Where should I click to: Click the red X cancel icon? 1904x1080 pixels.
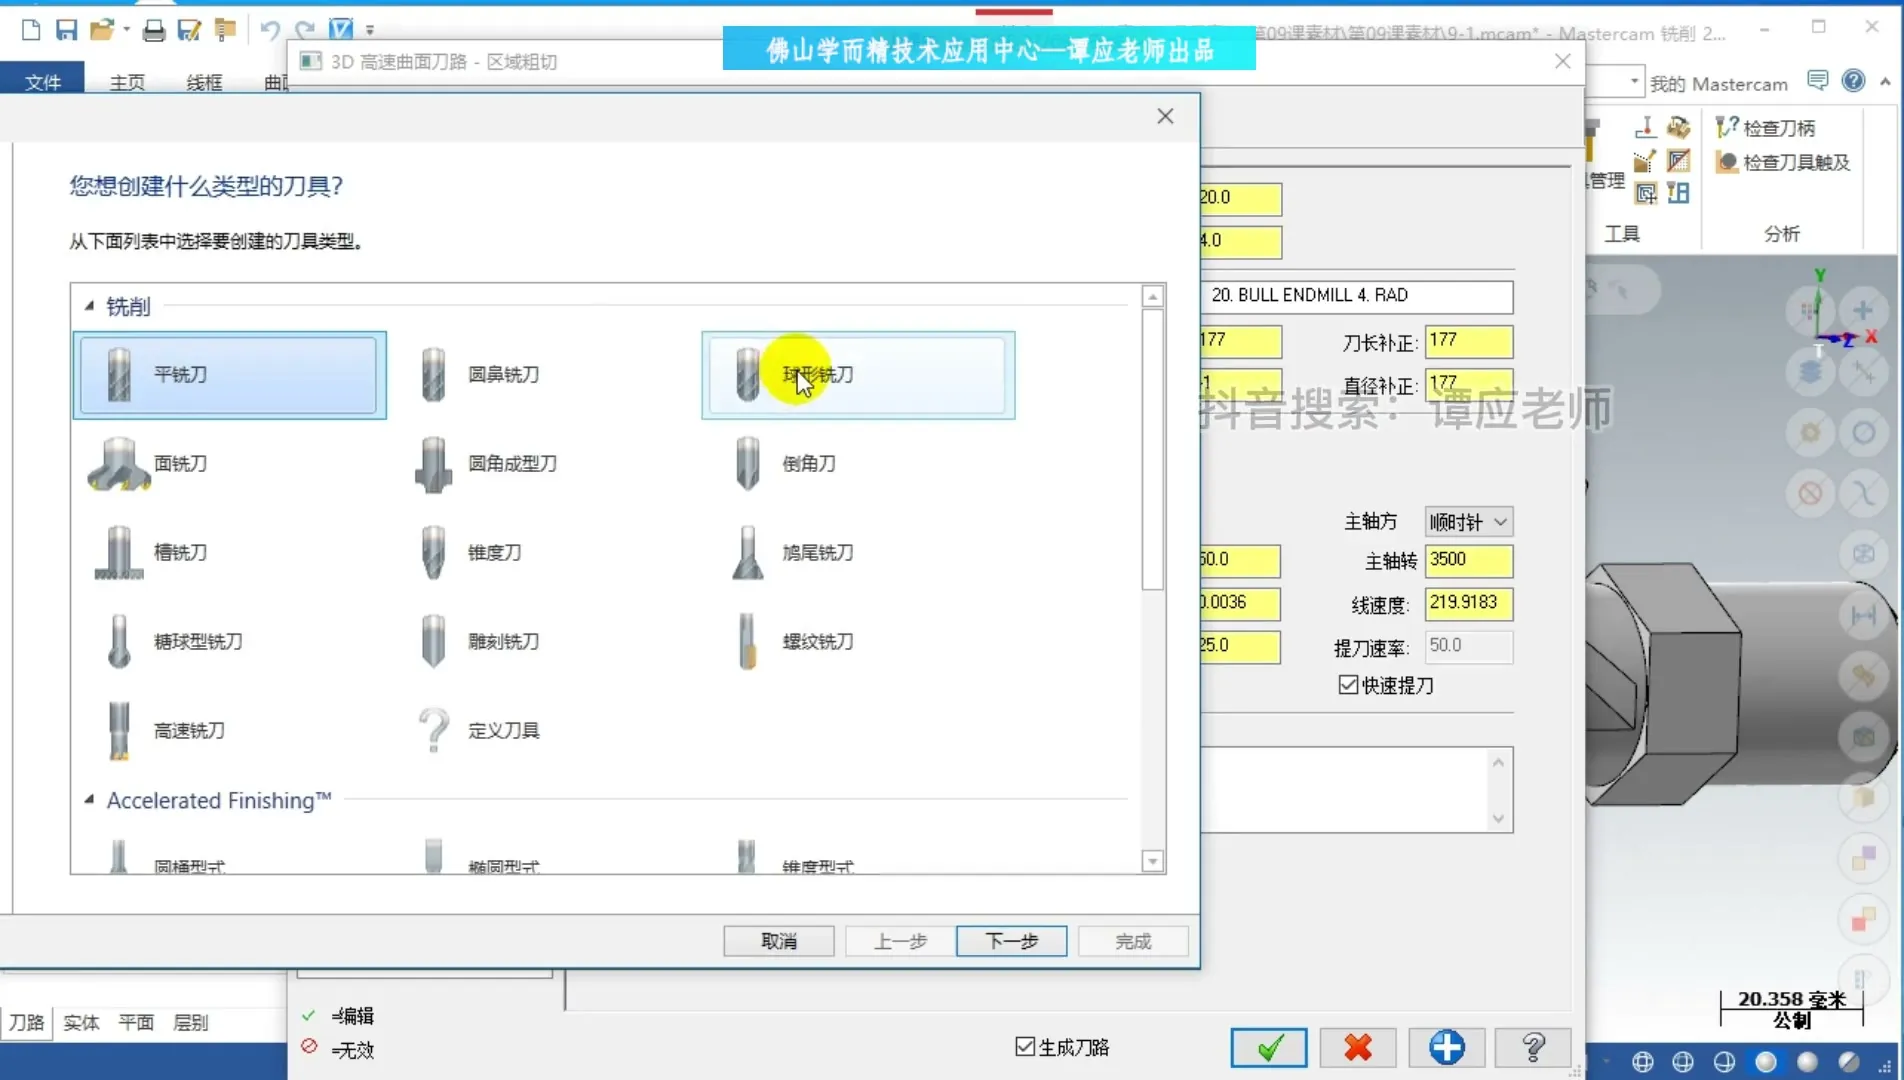tap(1357, 1047)
